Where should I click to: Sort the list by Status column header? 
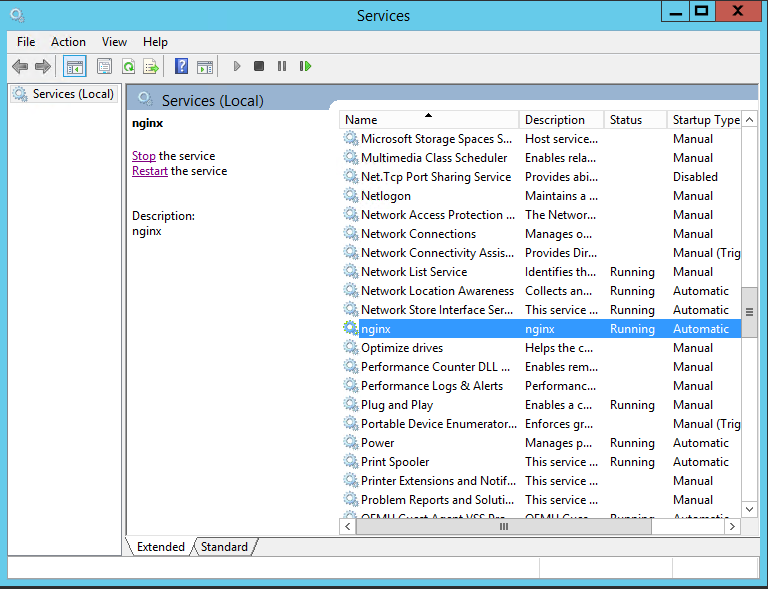click(634, 120)
